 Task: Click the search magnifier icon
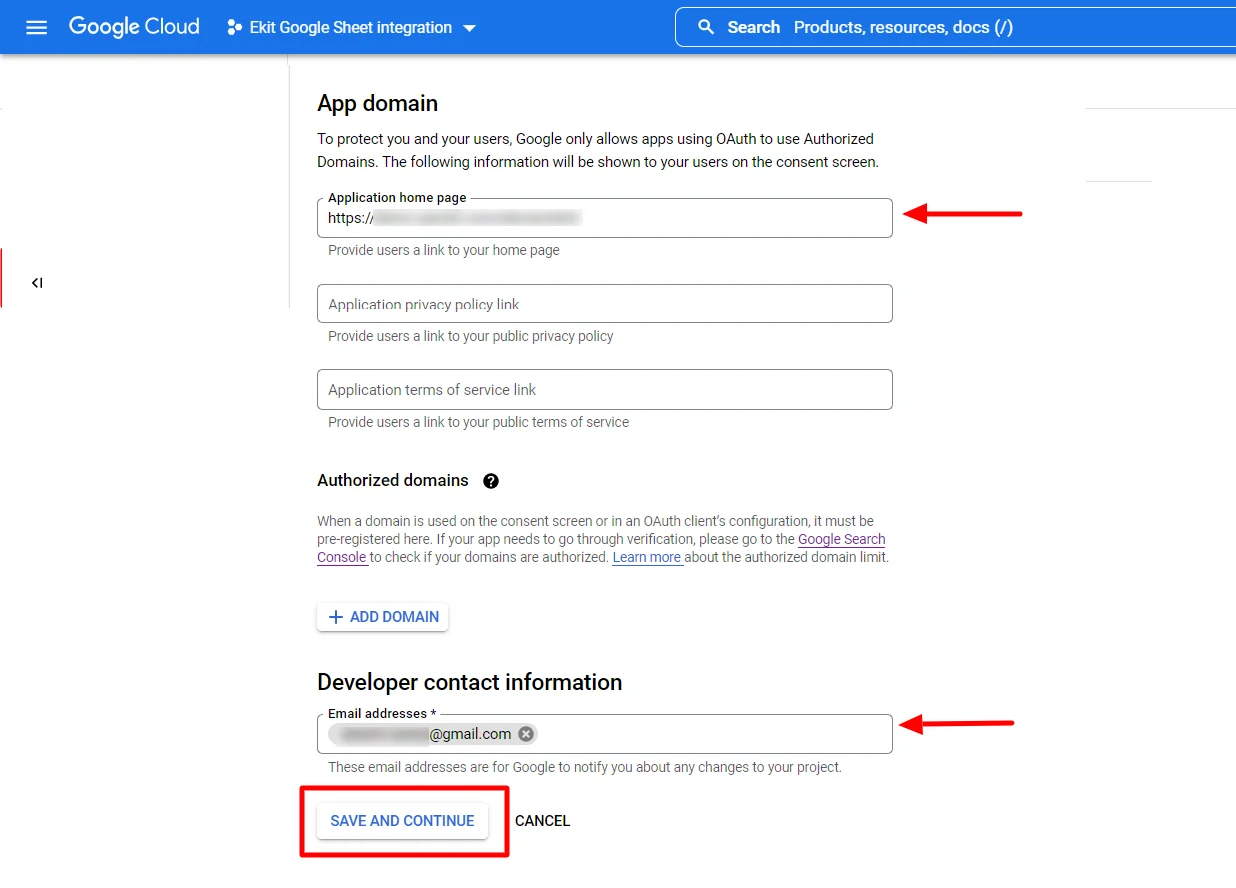click(x=707, y=27)
